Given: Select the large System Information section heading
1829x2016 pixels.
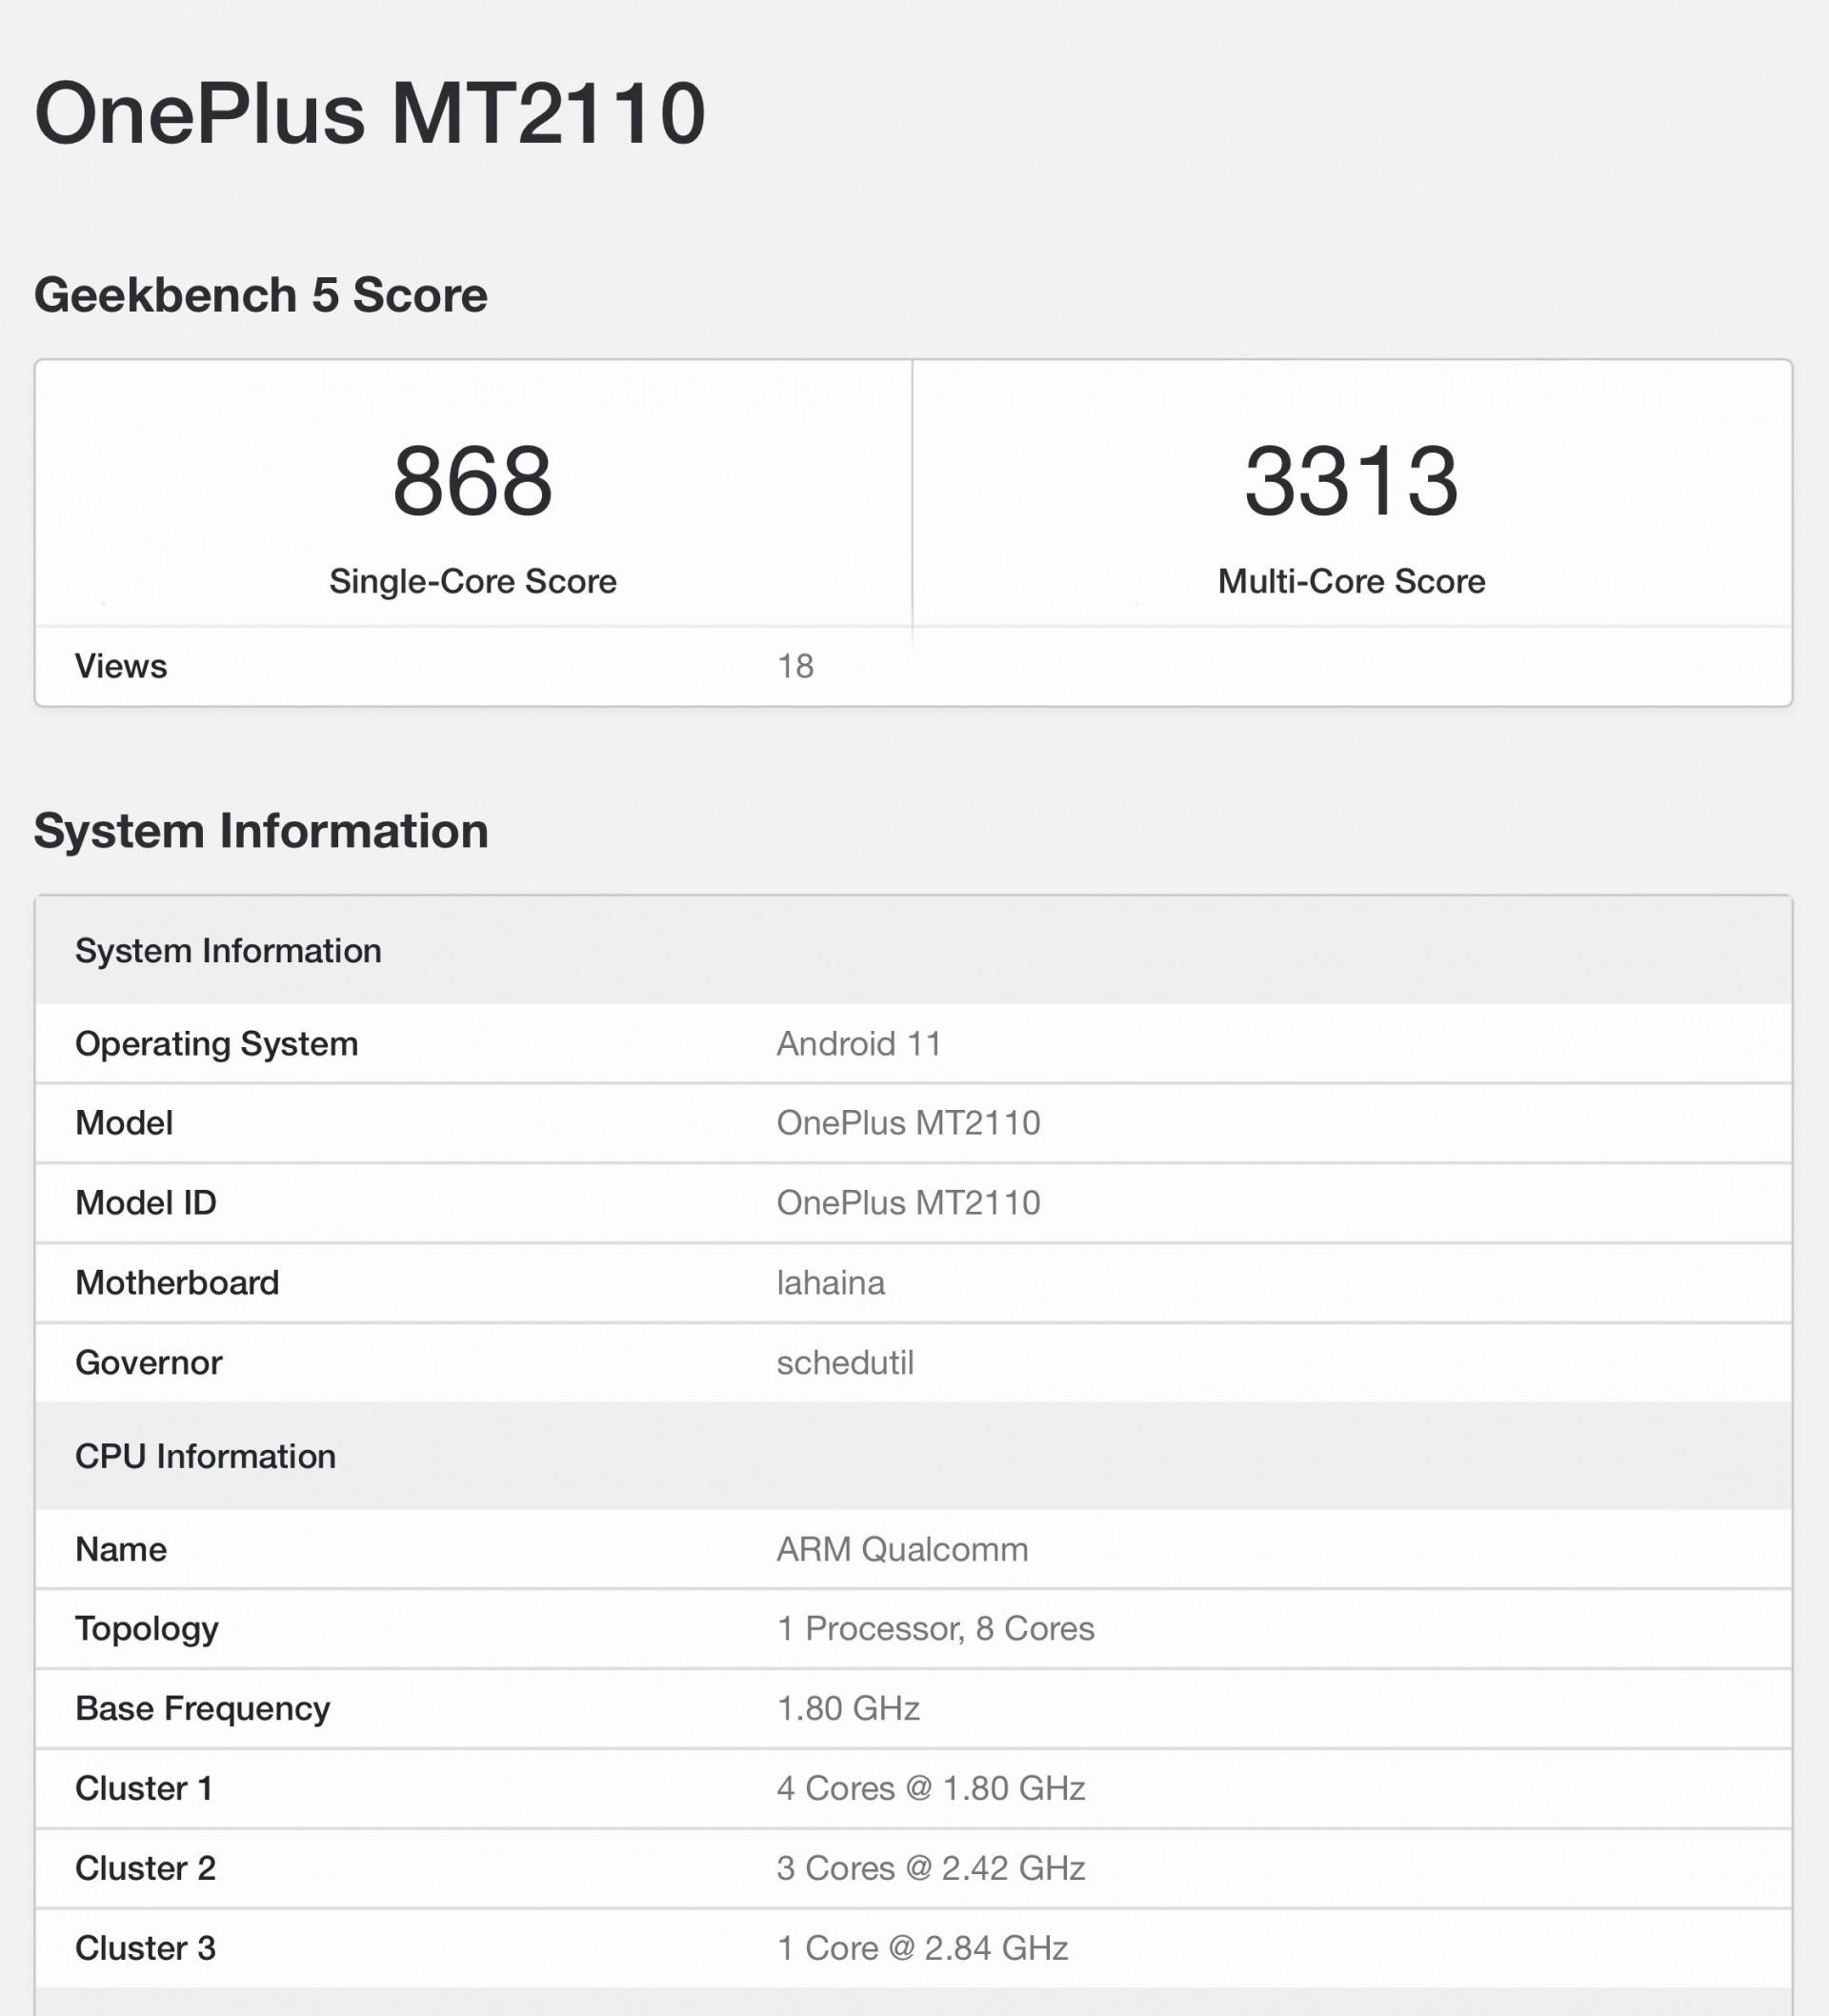Looking at the screenshot, I should (x=261, y=831).
